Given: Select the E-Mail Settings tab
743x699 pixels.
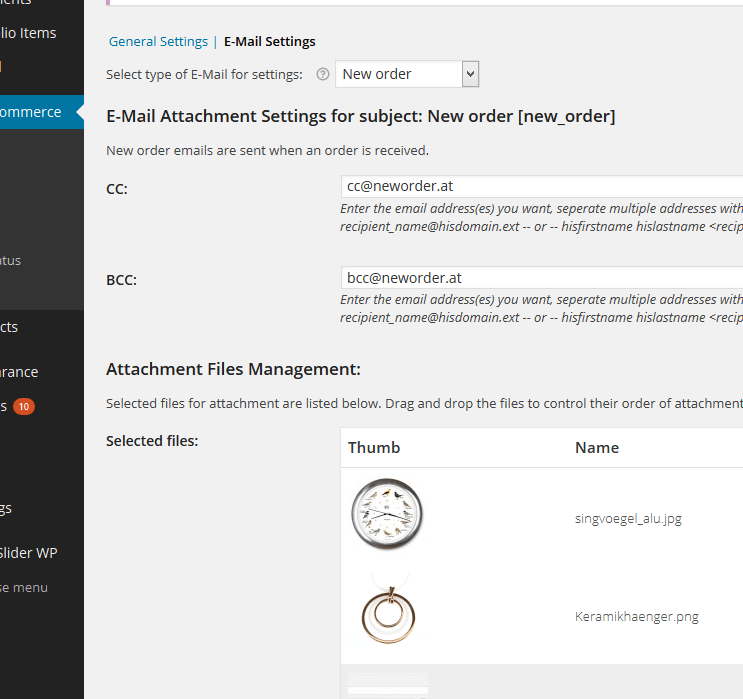Looking at the screenshot, I should pyautogui.click(x=270, y=42).
